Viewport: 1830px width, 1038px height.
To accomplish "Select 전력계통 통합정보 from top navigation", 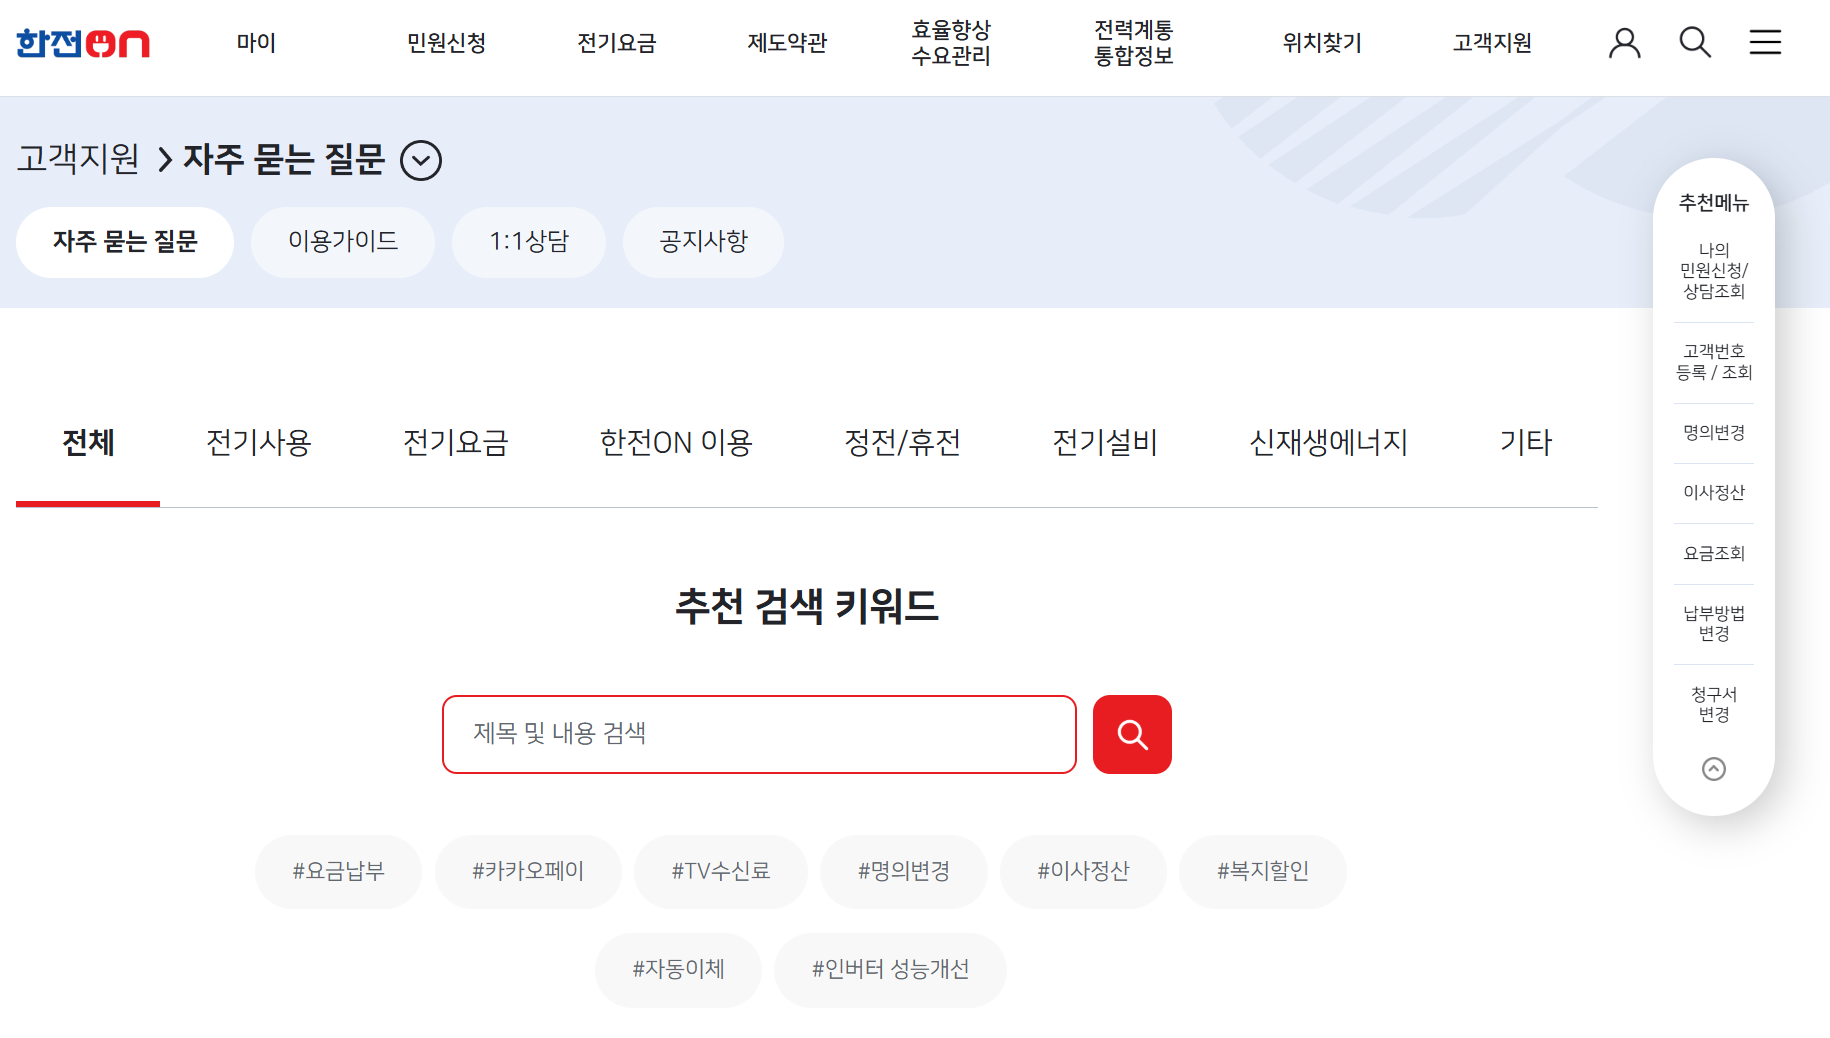I will (x=1133, y=44).
